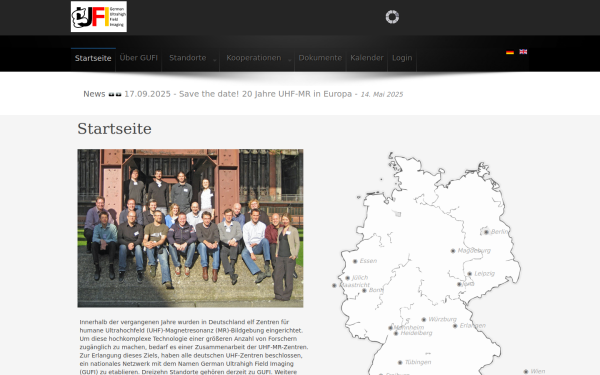Expand the Kooperationen dropdown arrow
Viewport: 600px width, 375px height.
click(x=290, y=60)
